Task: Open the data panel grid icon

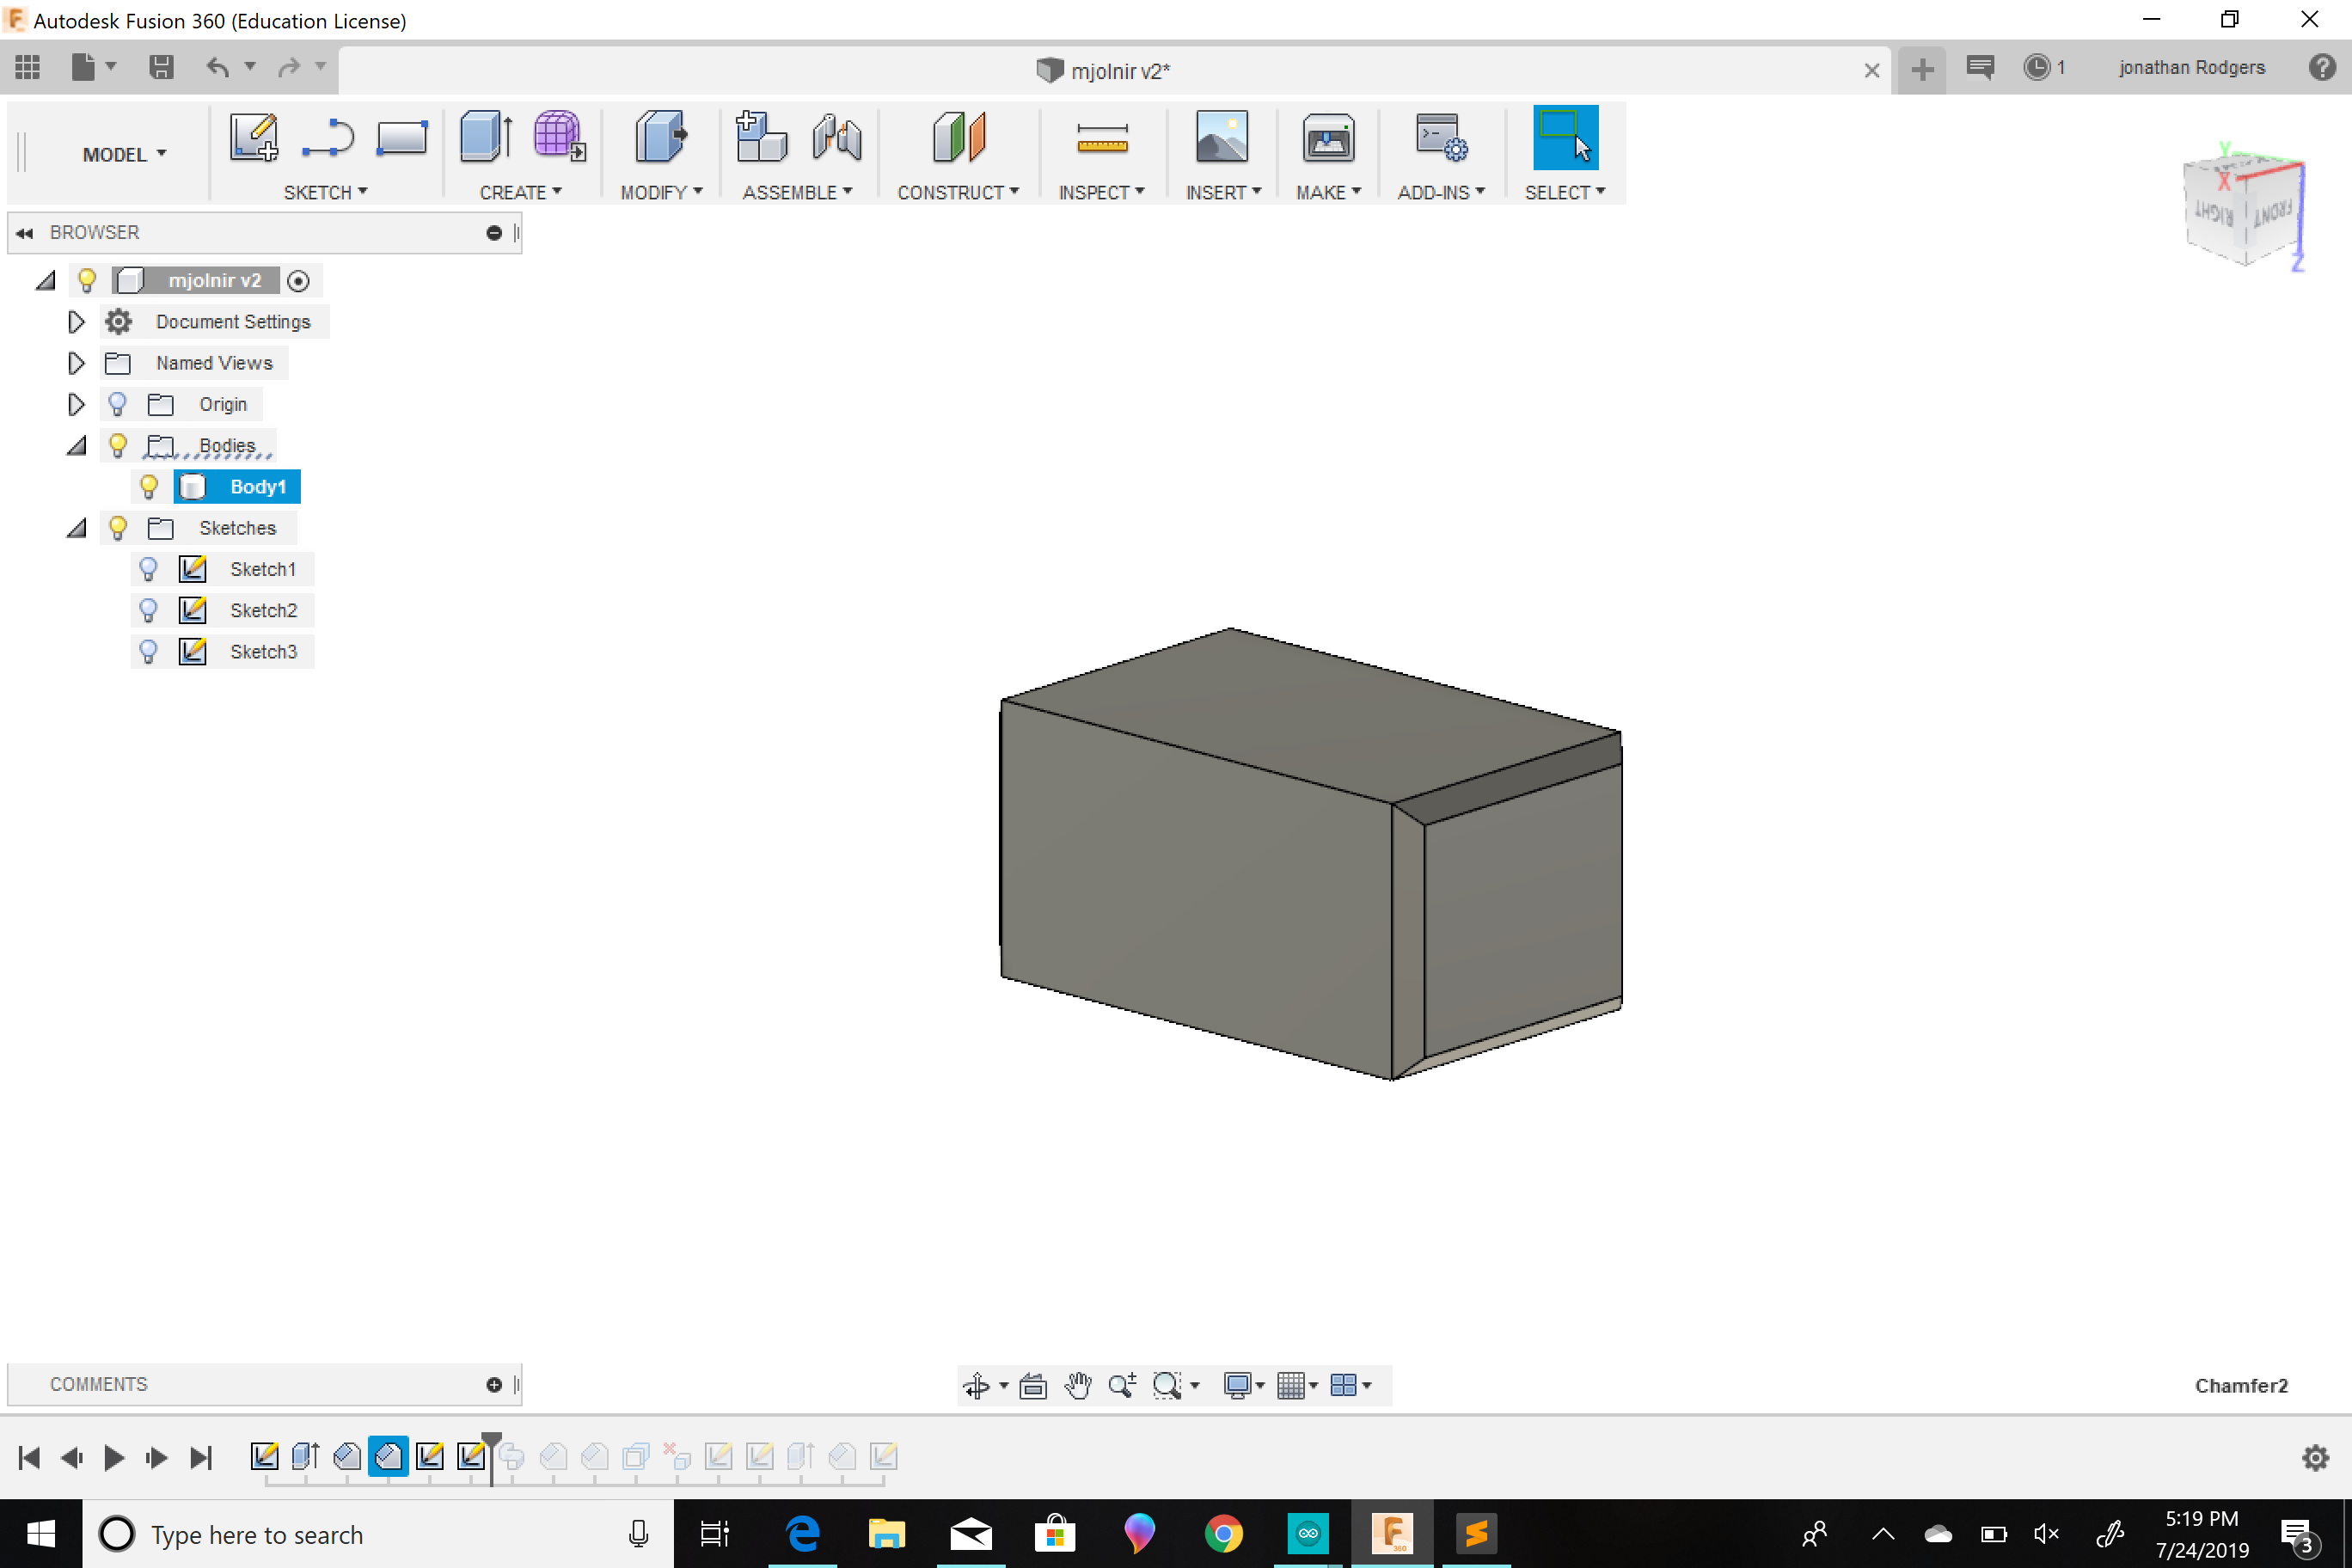Action: pyautogui.click(x=28, y=67)
